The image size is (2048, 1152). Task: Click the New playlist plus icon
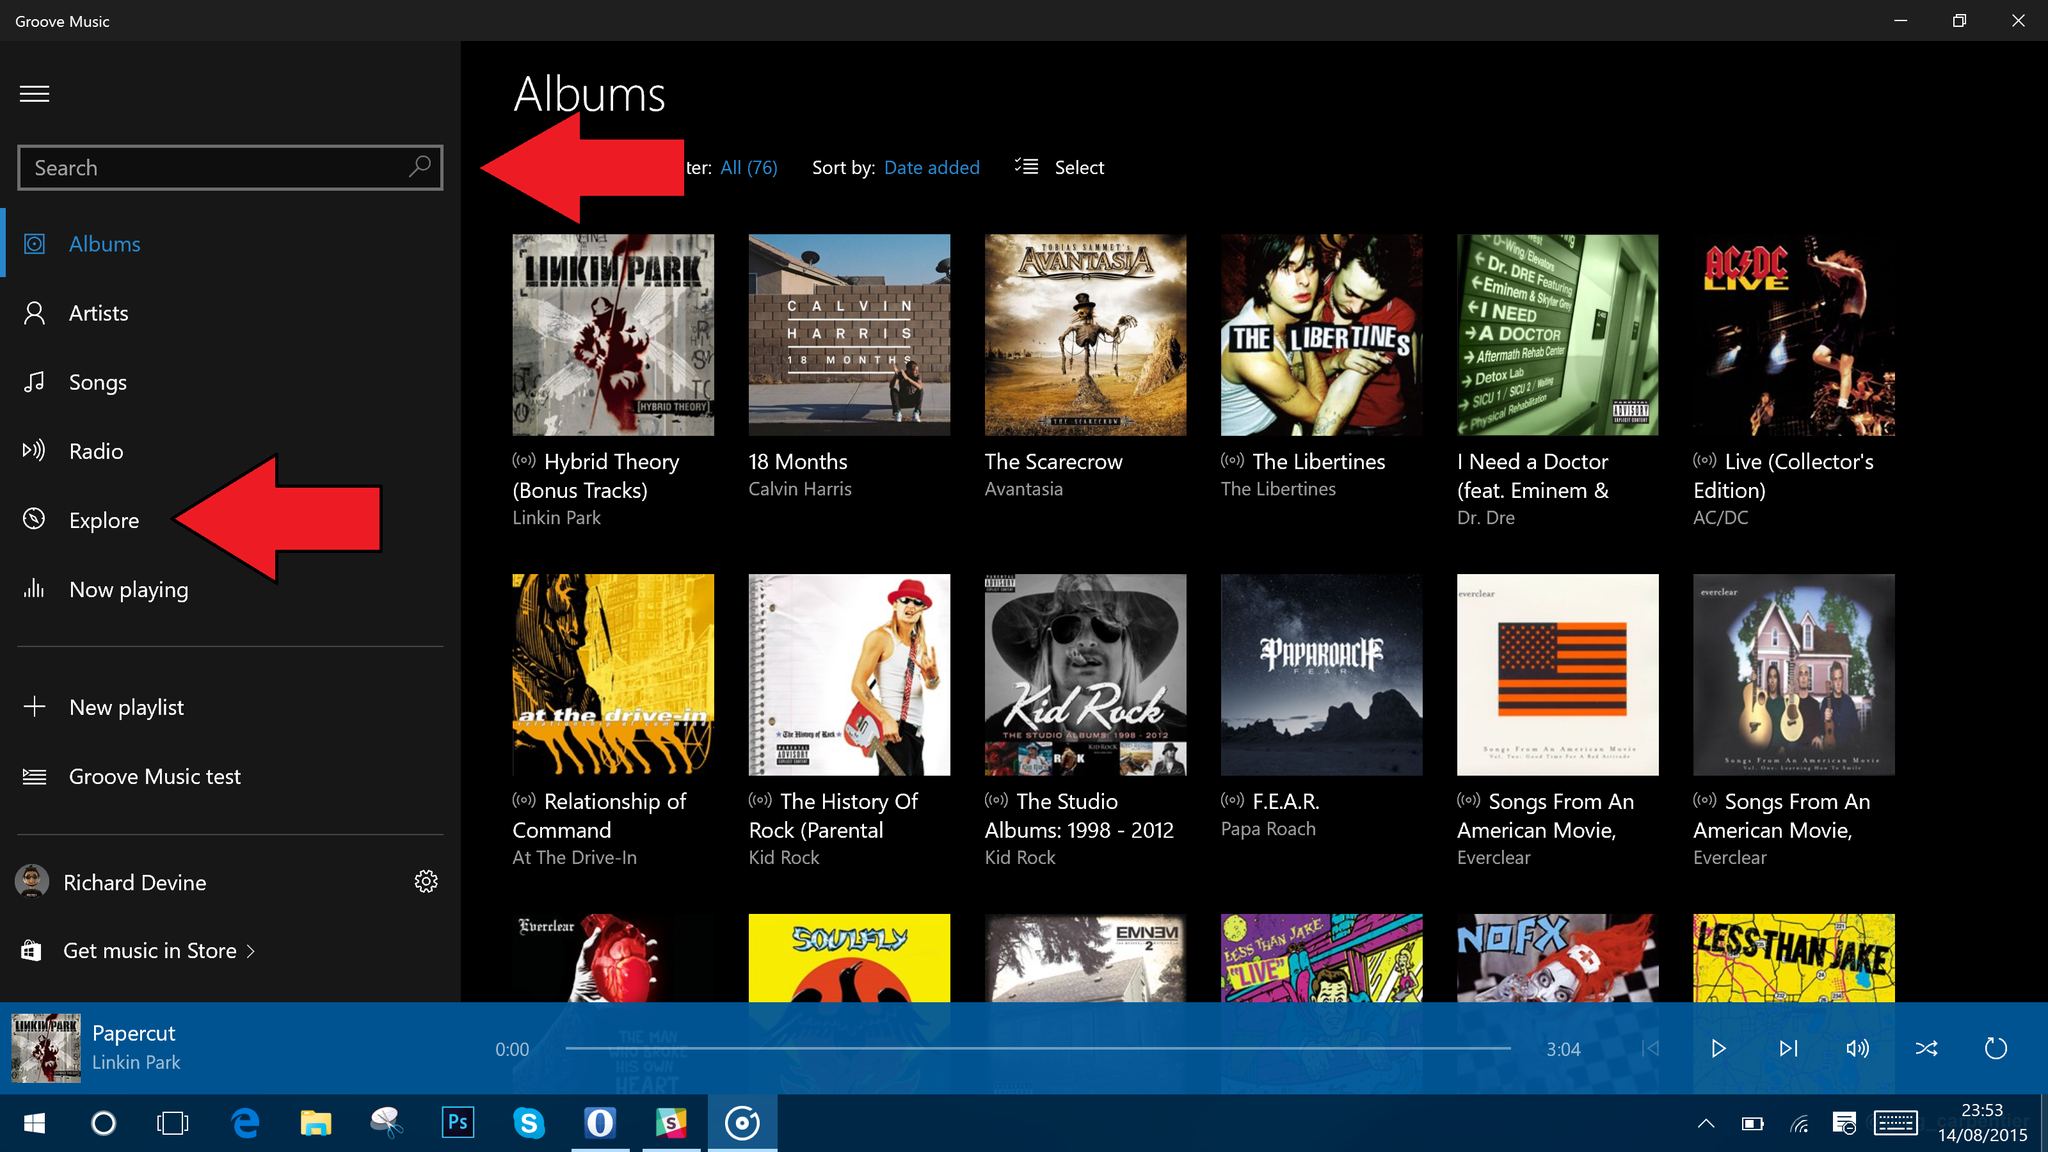[x=34, y=707]
